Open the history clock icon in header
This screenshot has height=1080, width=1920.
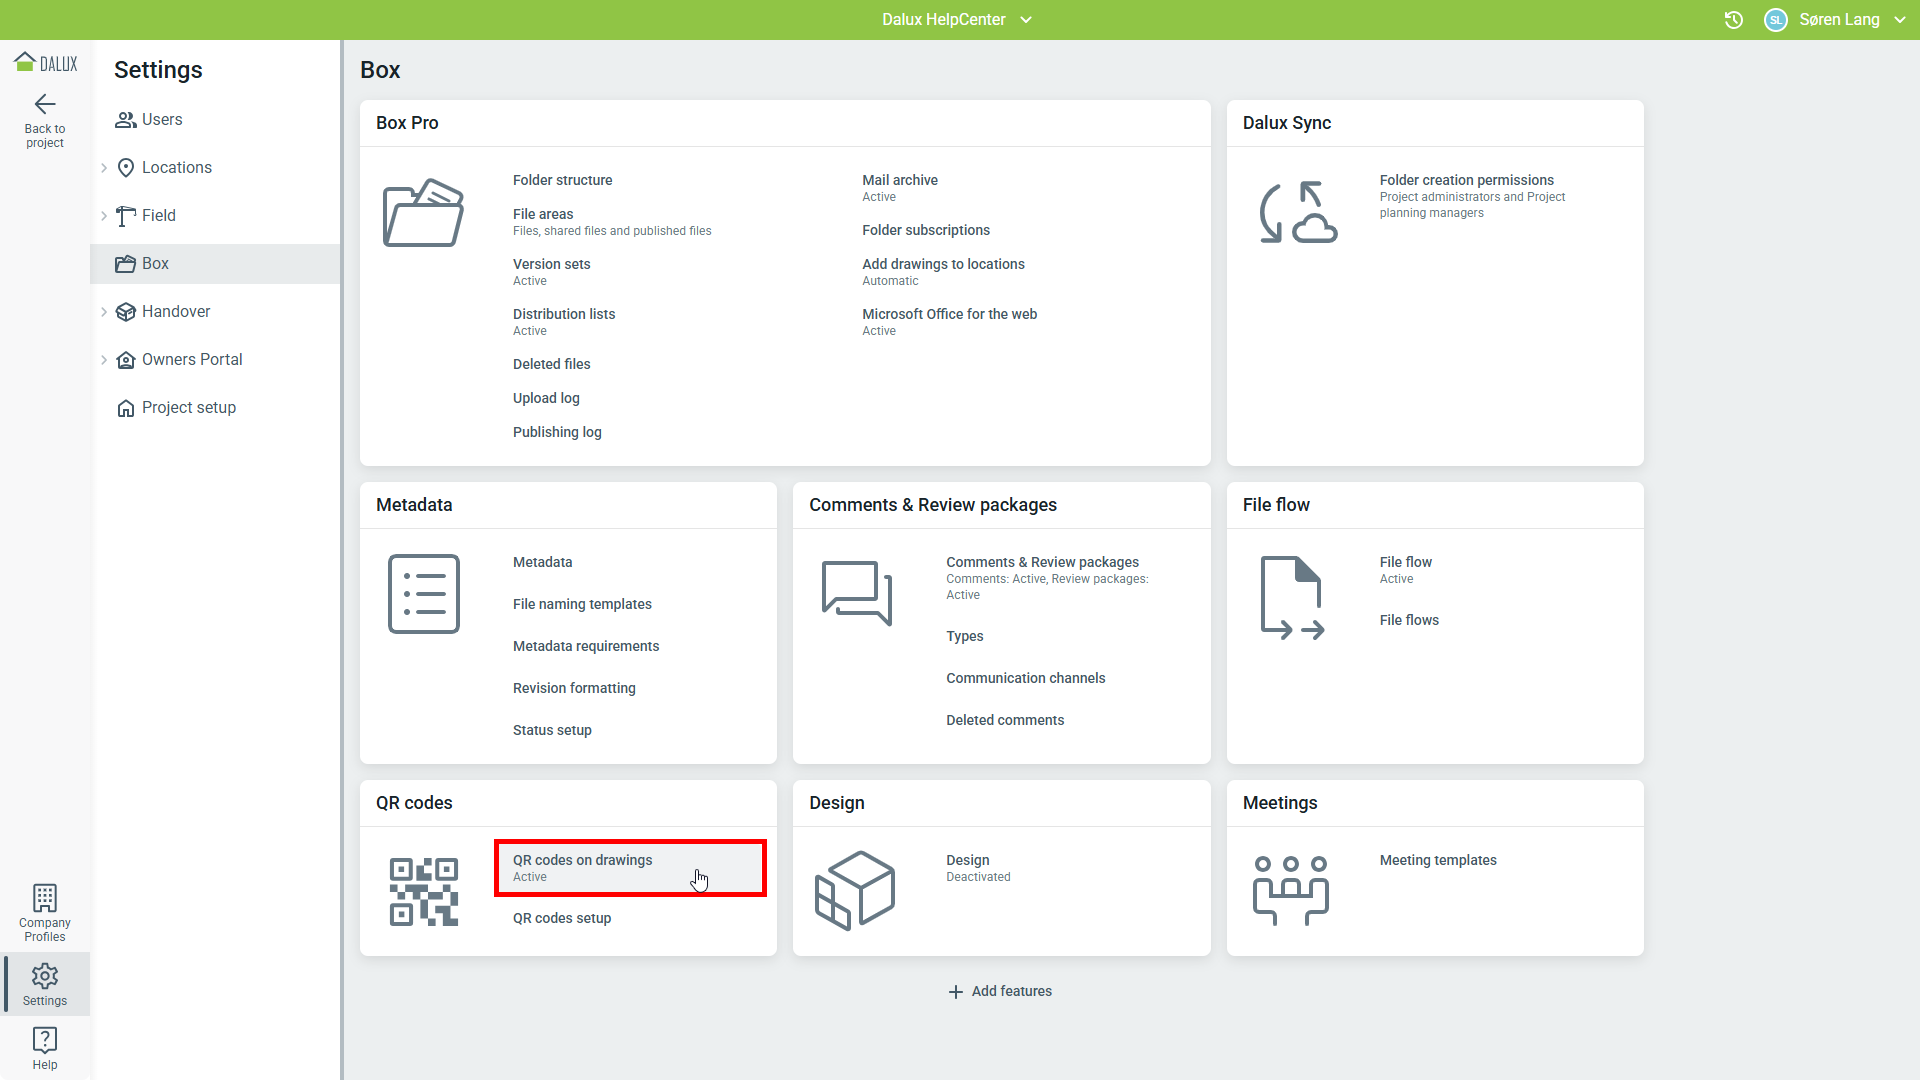1734,20
